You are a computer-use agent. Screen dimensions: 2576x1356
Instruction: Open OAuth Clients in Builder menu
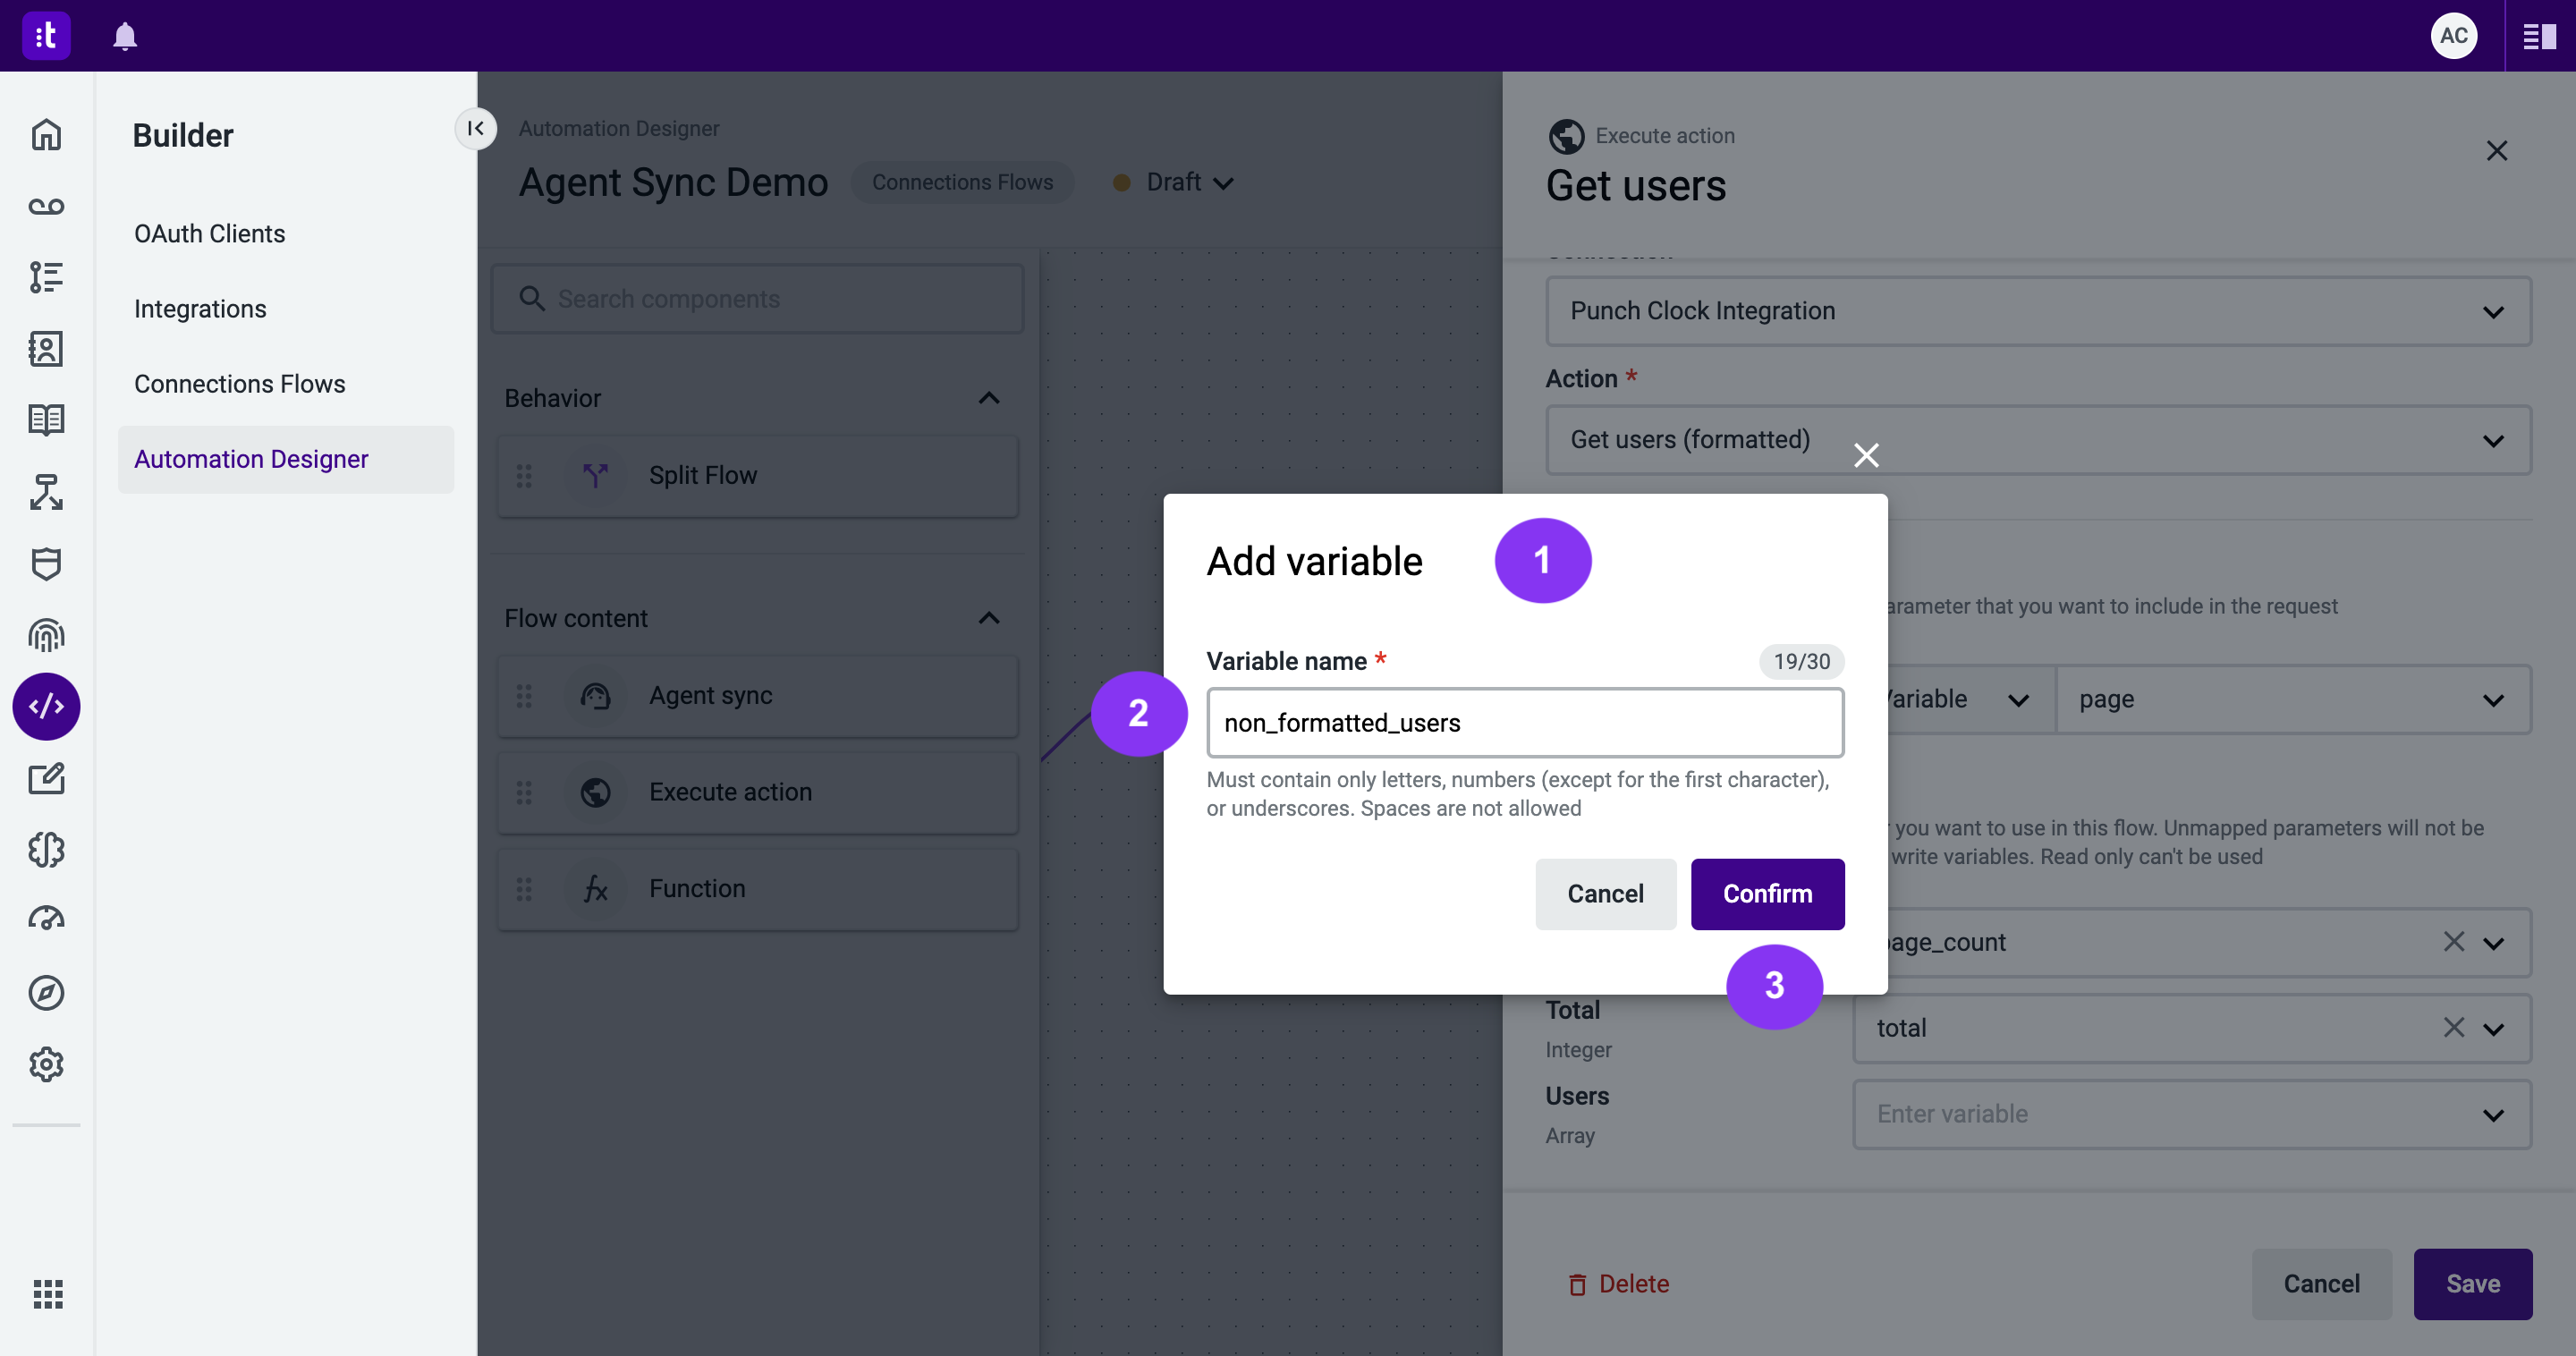[x=210, y=234]
